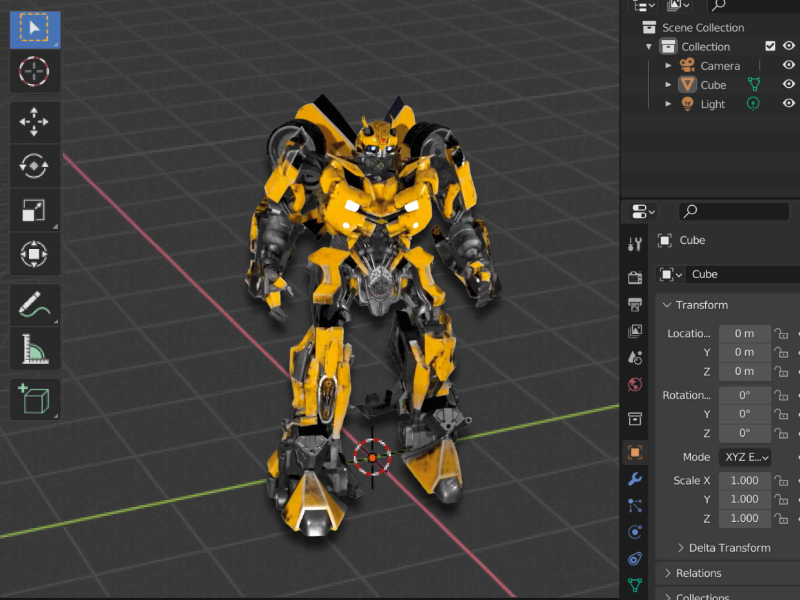Click the Cube mesh data icon in outliner

click(x=754, y=84)
